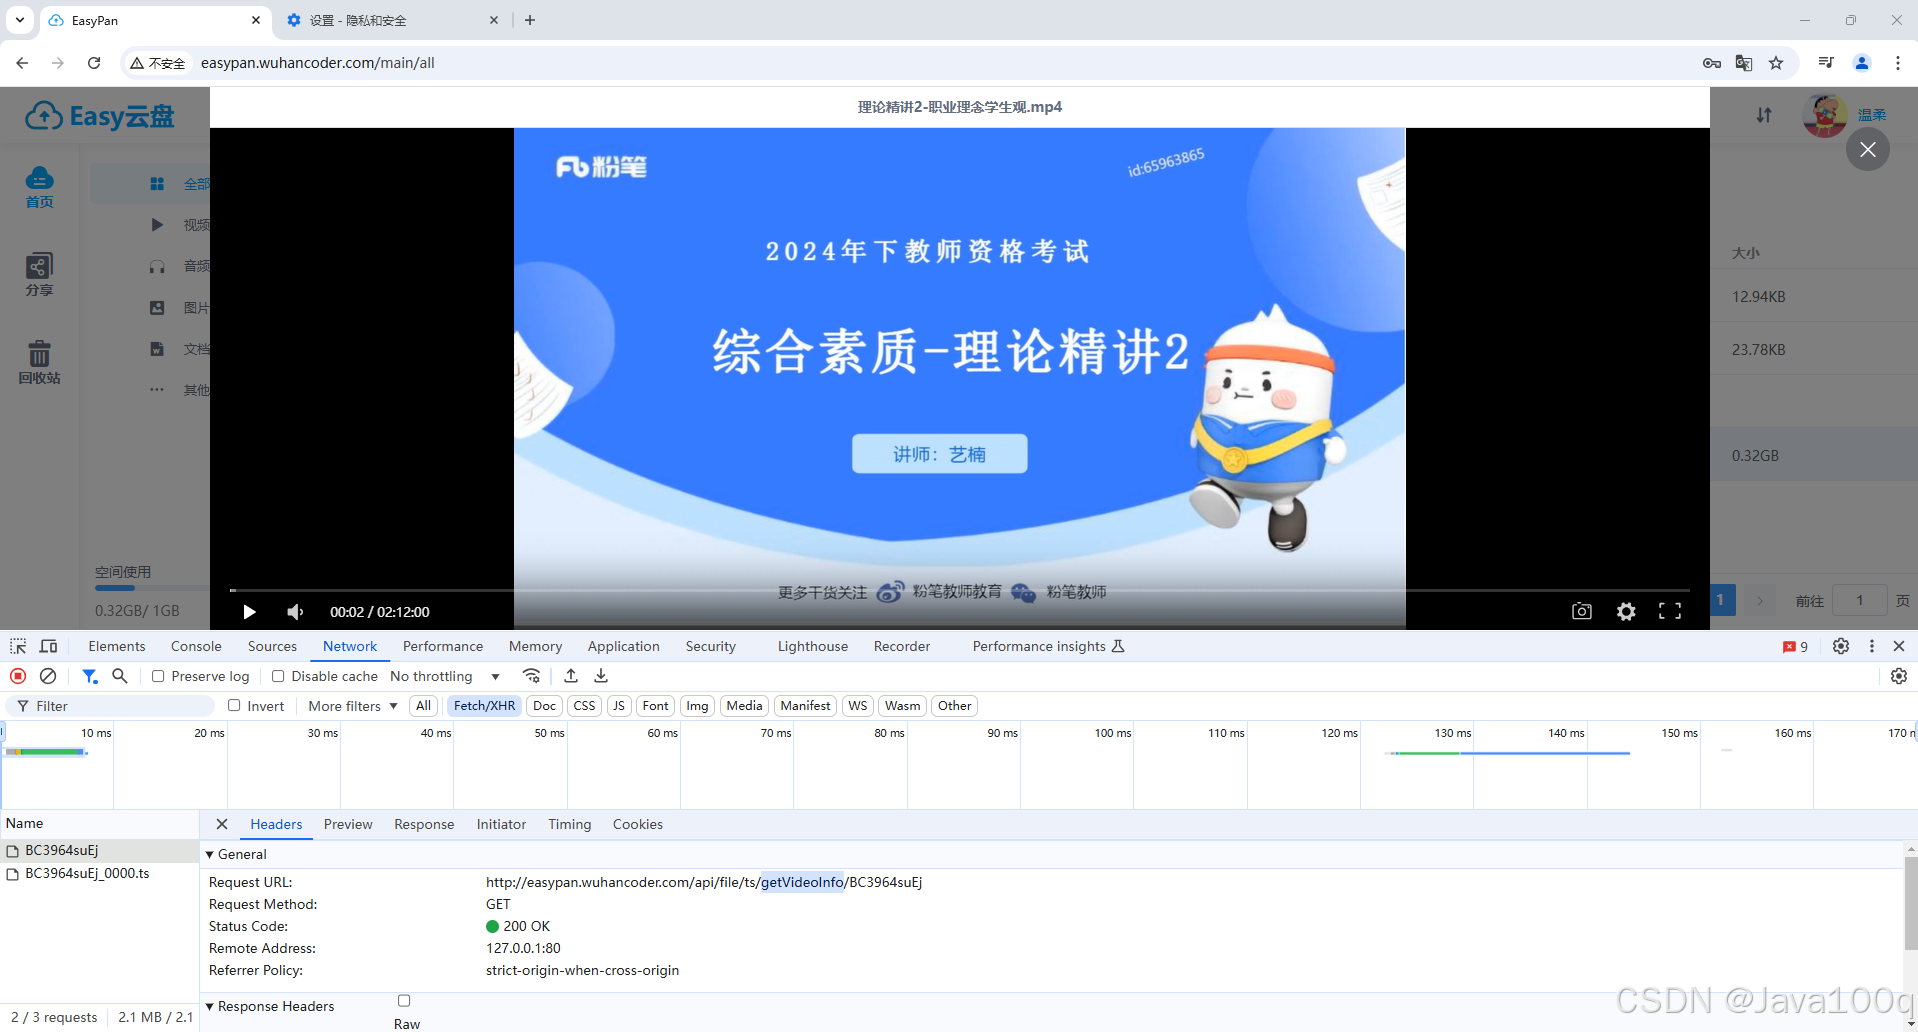Enable Raw response headers checkbox
The image size is (1918, 1032).
[404, 1000]
